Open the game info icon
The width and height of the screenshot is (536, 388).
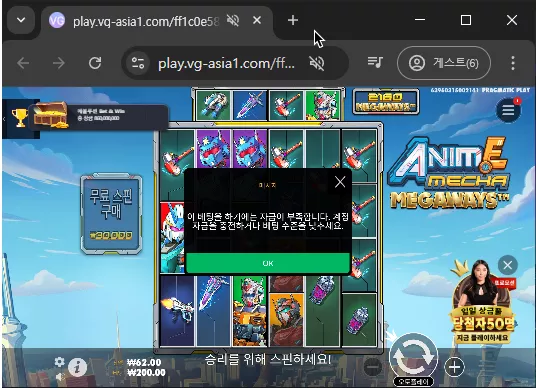[x=78, y=367]
